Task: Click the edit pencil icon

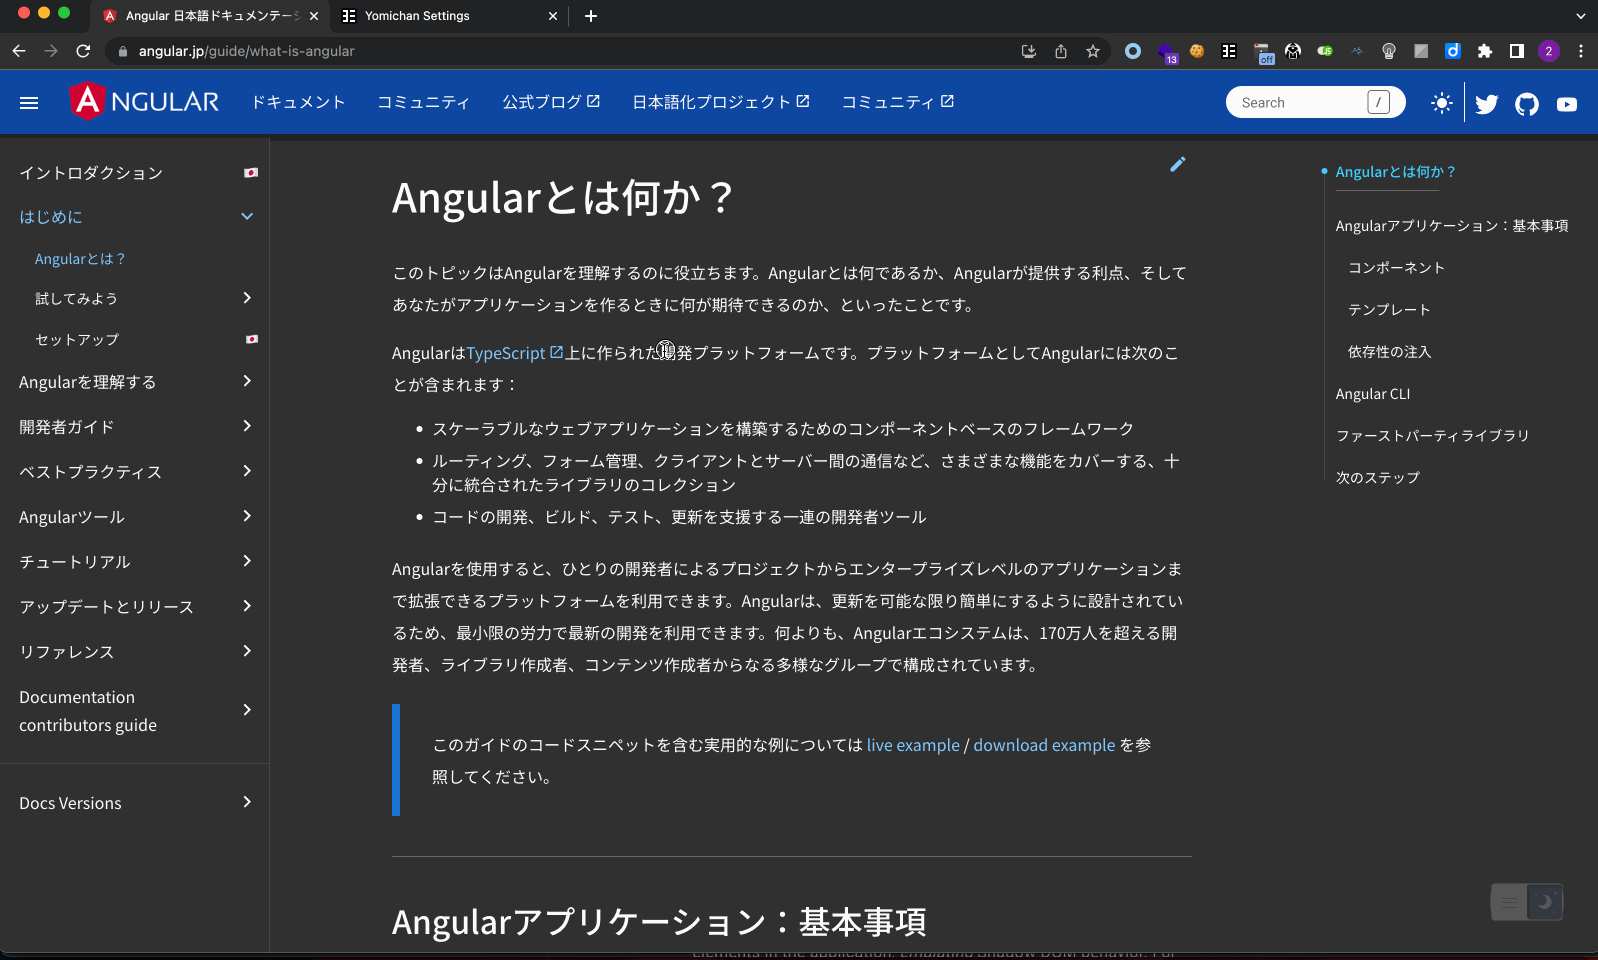Action: click(1177, 165)
